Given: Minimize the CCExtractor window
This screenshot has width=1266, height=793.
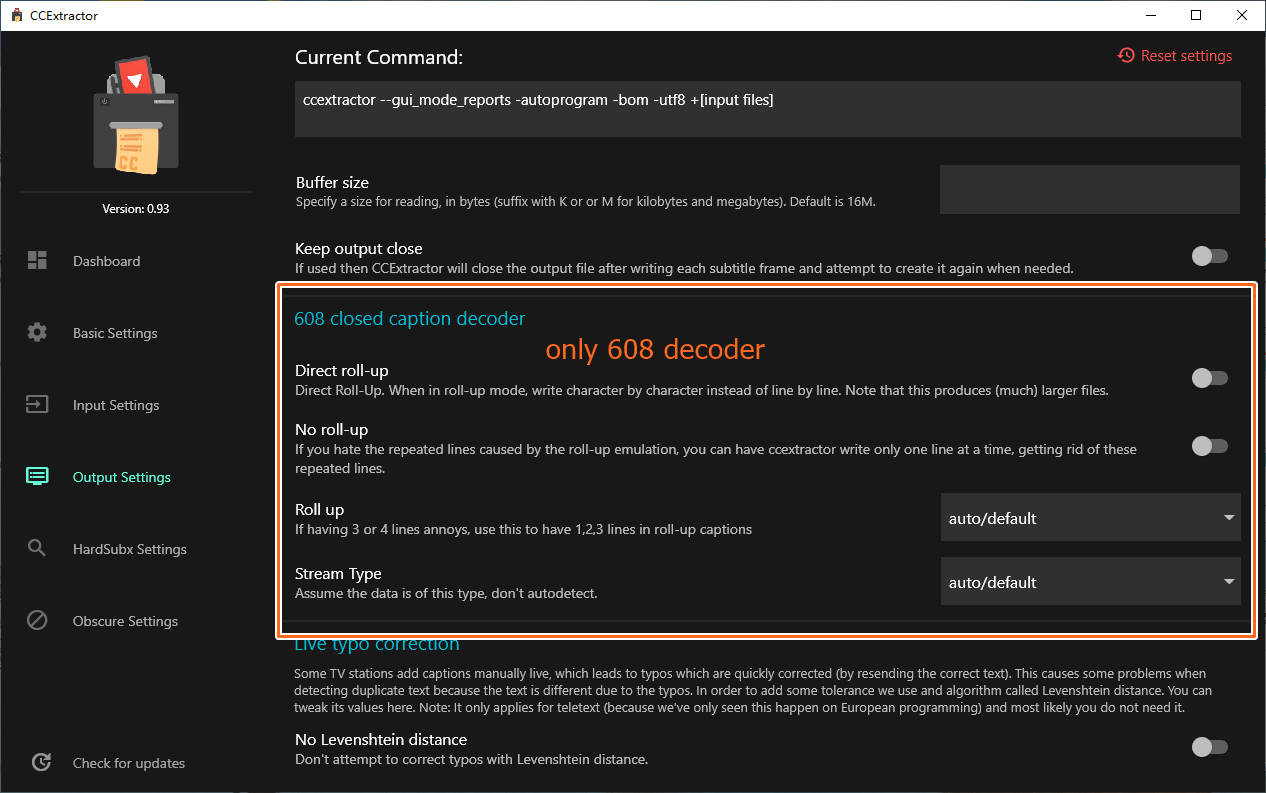Looking at the screenshot, I should pyautogui.click(x=1150, y=16).
